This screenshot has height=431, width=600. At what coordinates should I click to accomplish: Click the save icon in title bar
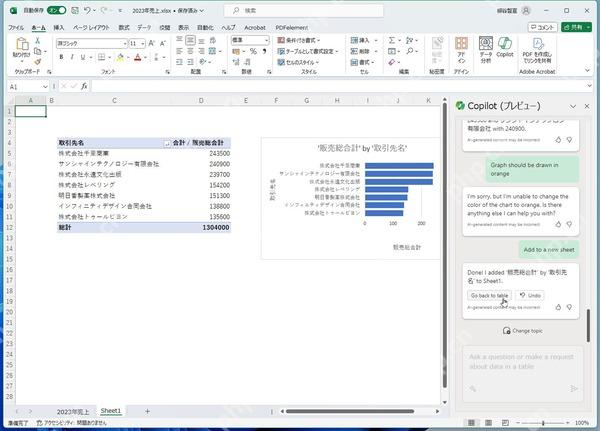click(x=75, y=11)
